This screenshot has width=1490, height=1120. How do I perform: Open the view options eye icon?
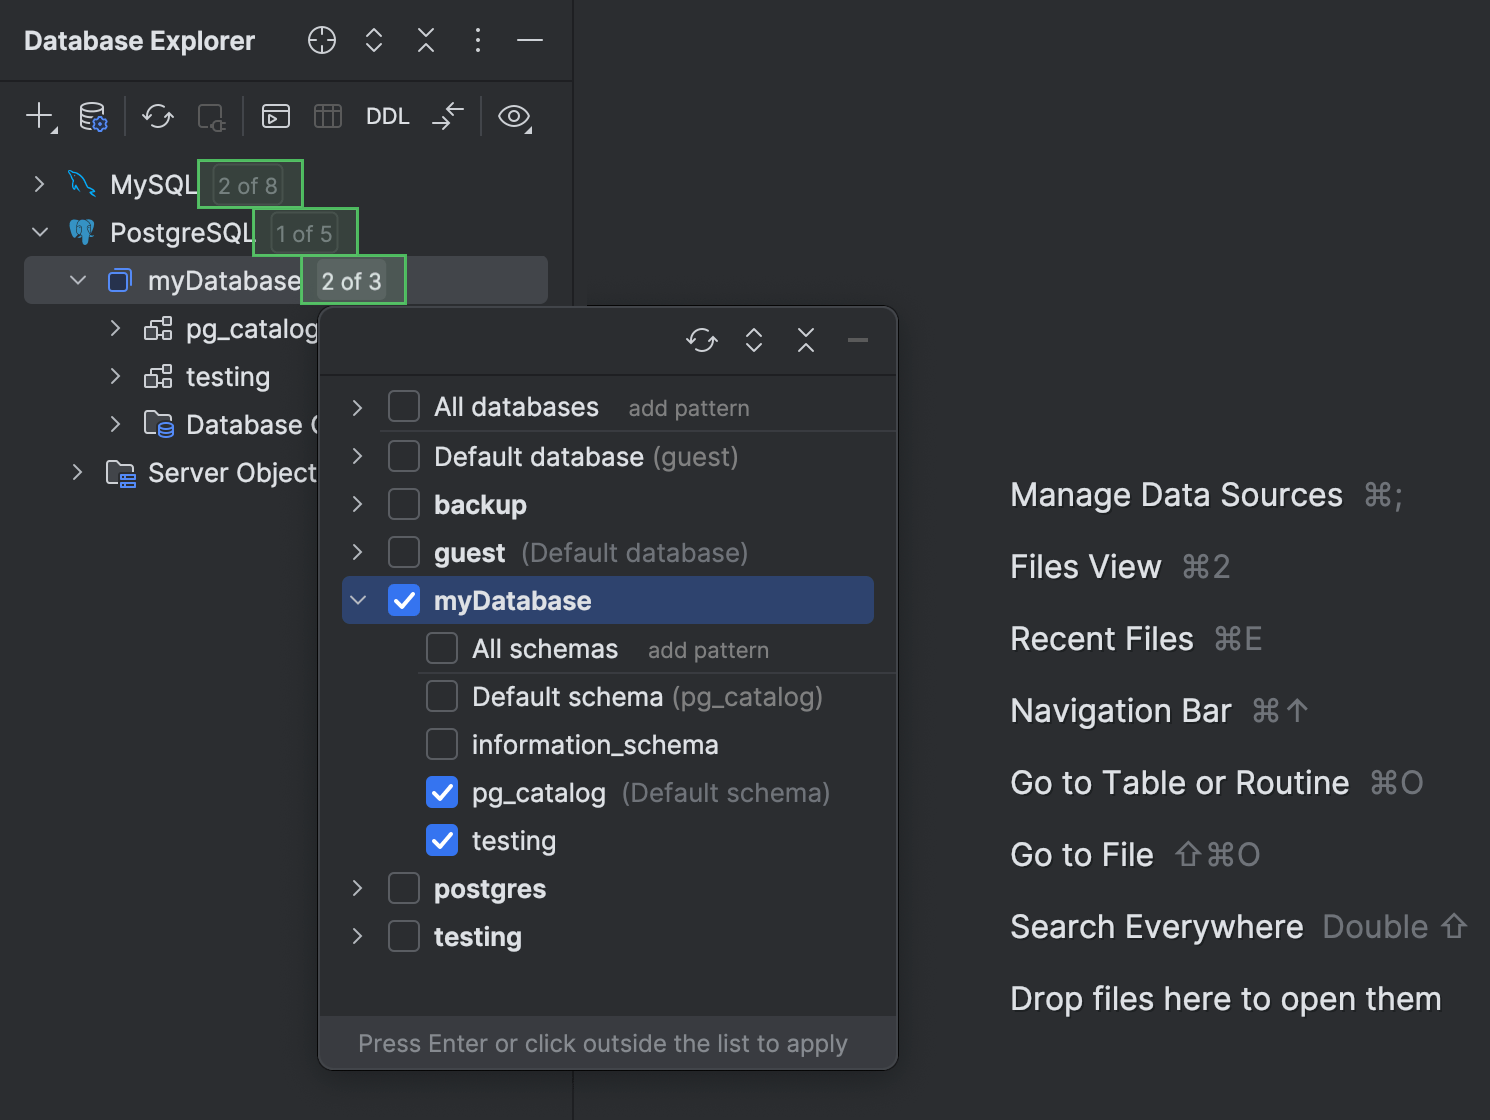(x=514, y=117)
